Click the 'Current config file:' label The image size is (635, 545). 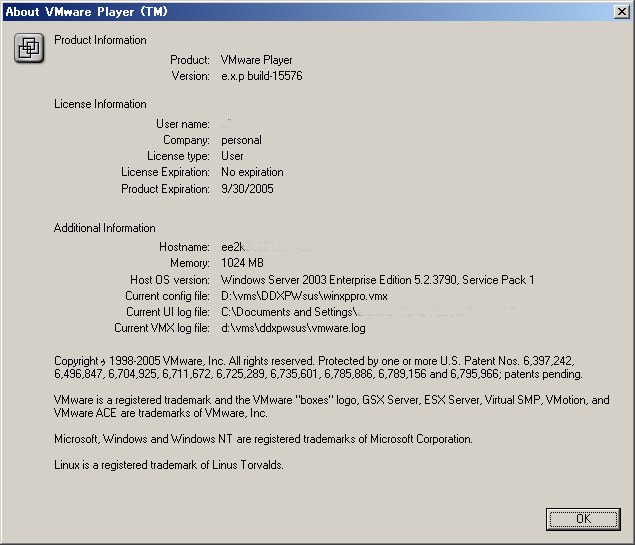167,296
